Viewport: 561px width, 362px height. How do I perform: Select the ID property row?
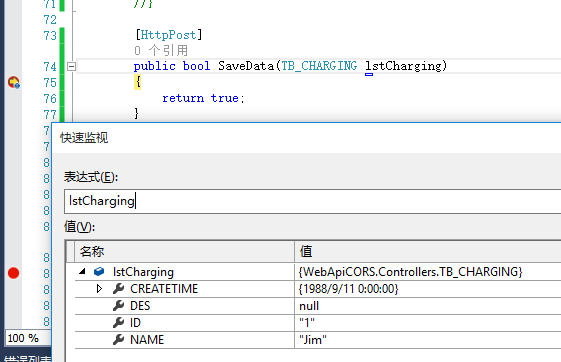(x=318, y=323)
